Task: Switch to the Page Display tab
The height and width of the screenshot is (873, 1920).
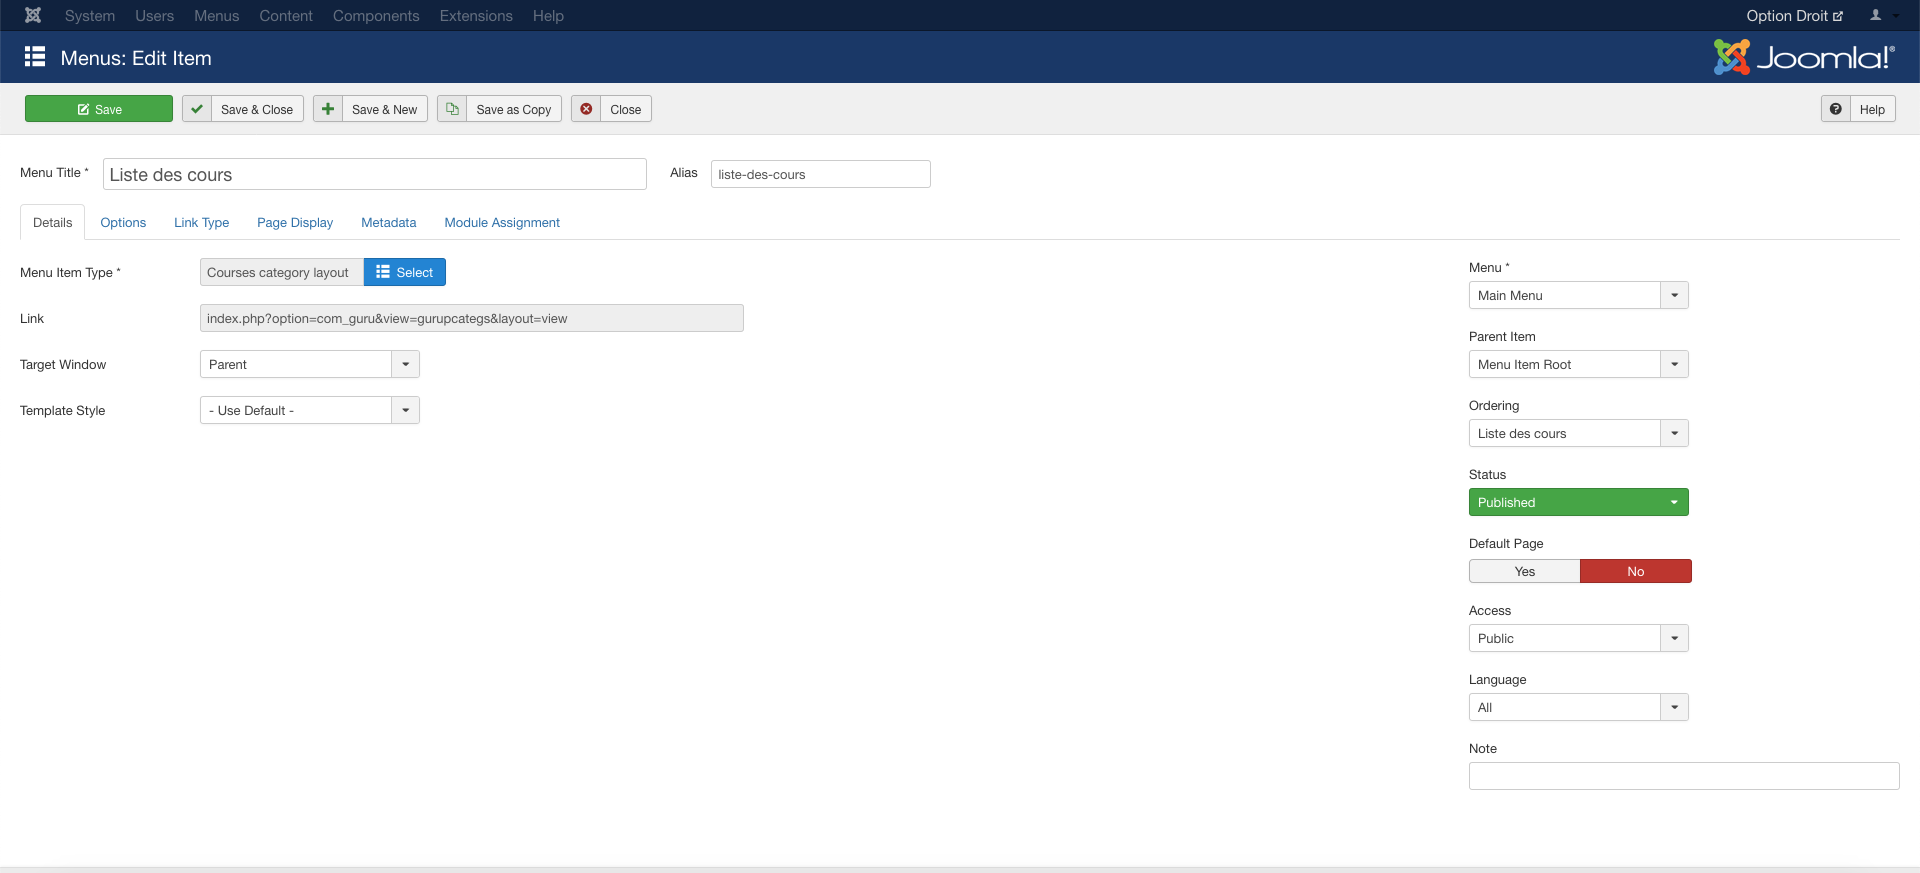Action: click(295, 222)
